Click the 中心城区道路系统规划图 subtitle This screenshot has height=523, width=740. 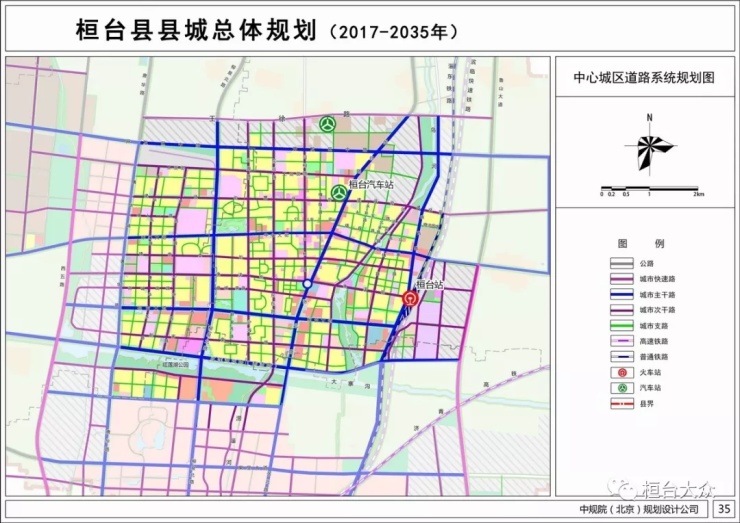(x=644, y=77)
